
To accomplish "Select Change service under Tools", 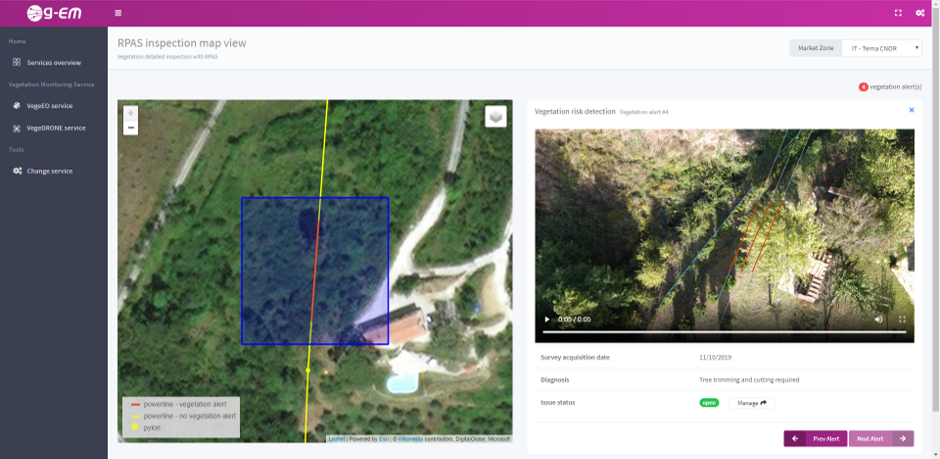I will point(49,171).
